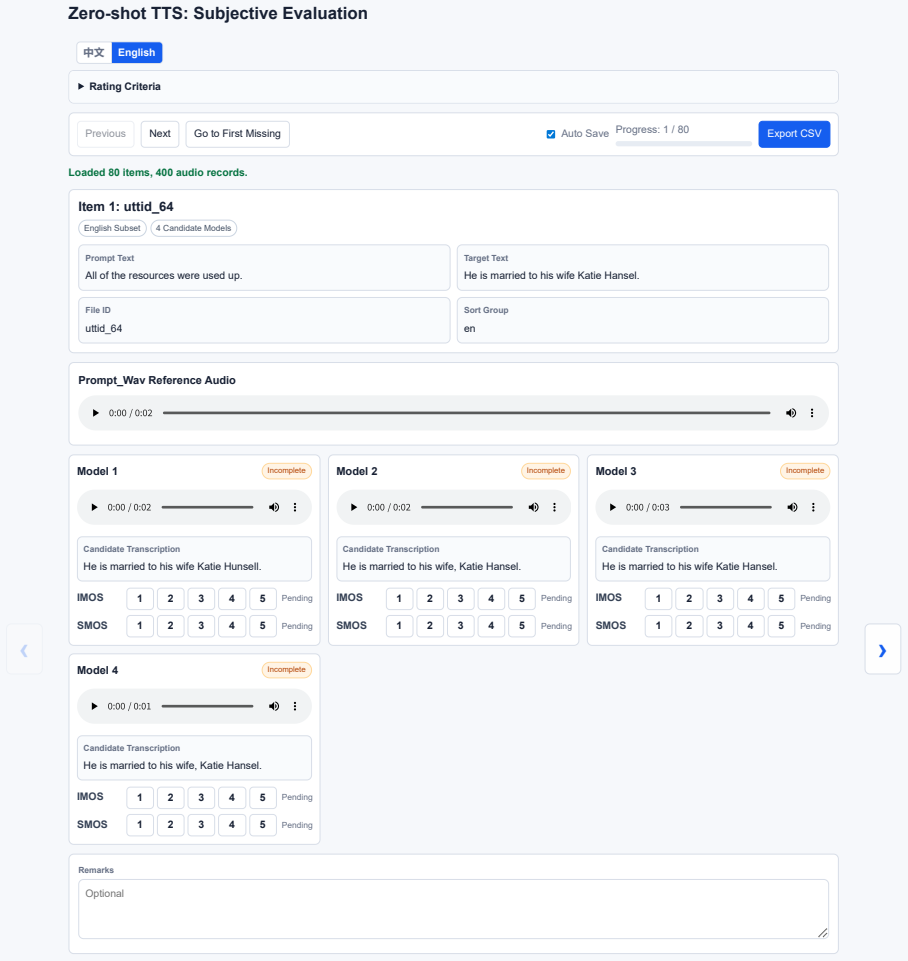Play Model 4 audio
This screenshot has width=908, height=961.
[94, 706]
